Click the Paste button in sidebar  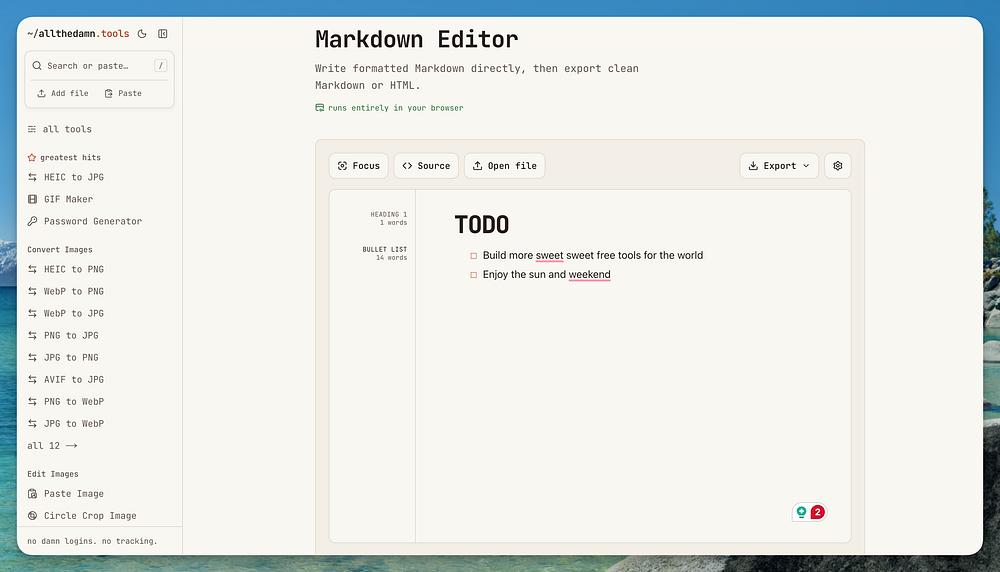pyautogui.click(x=123, y=93)
